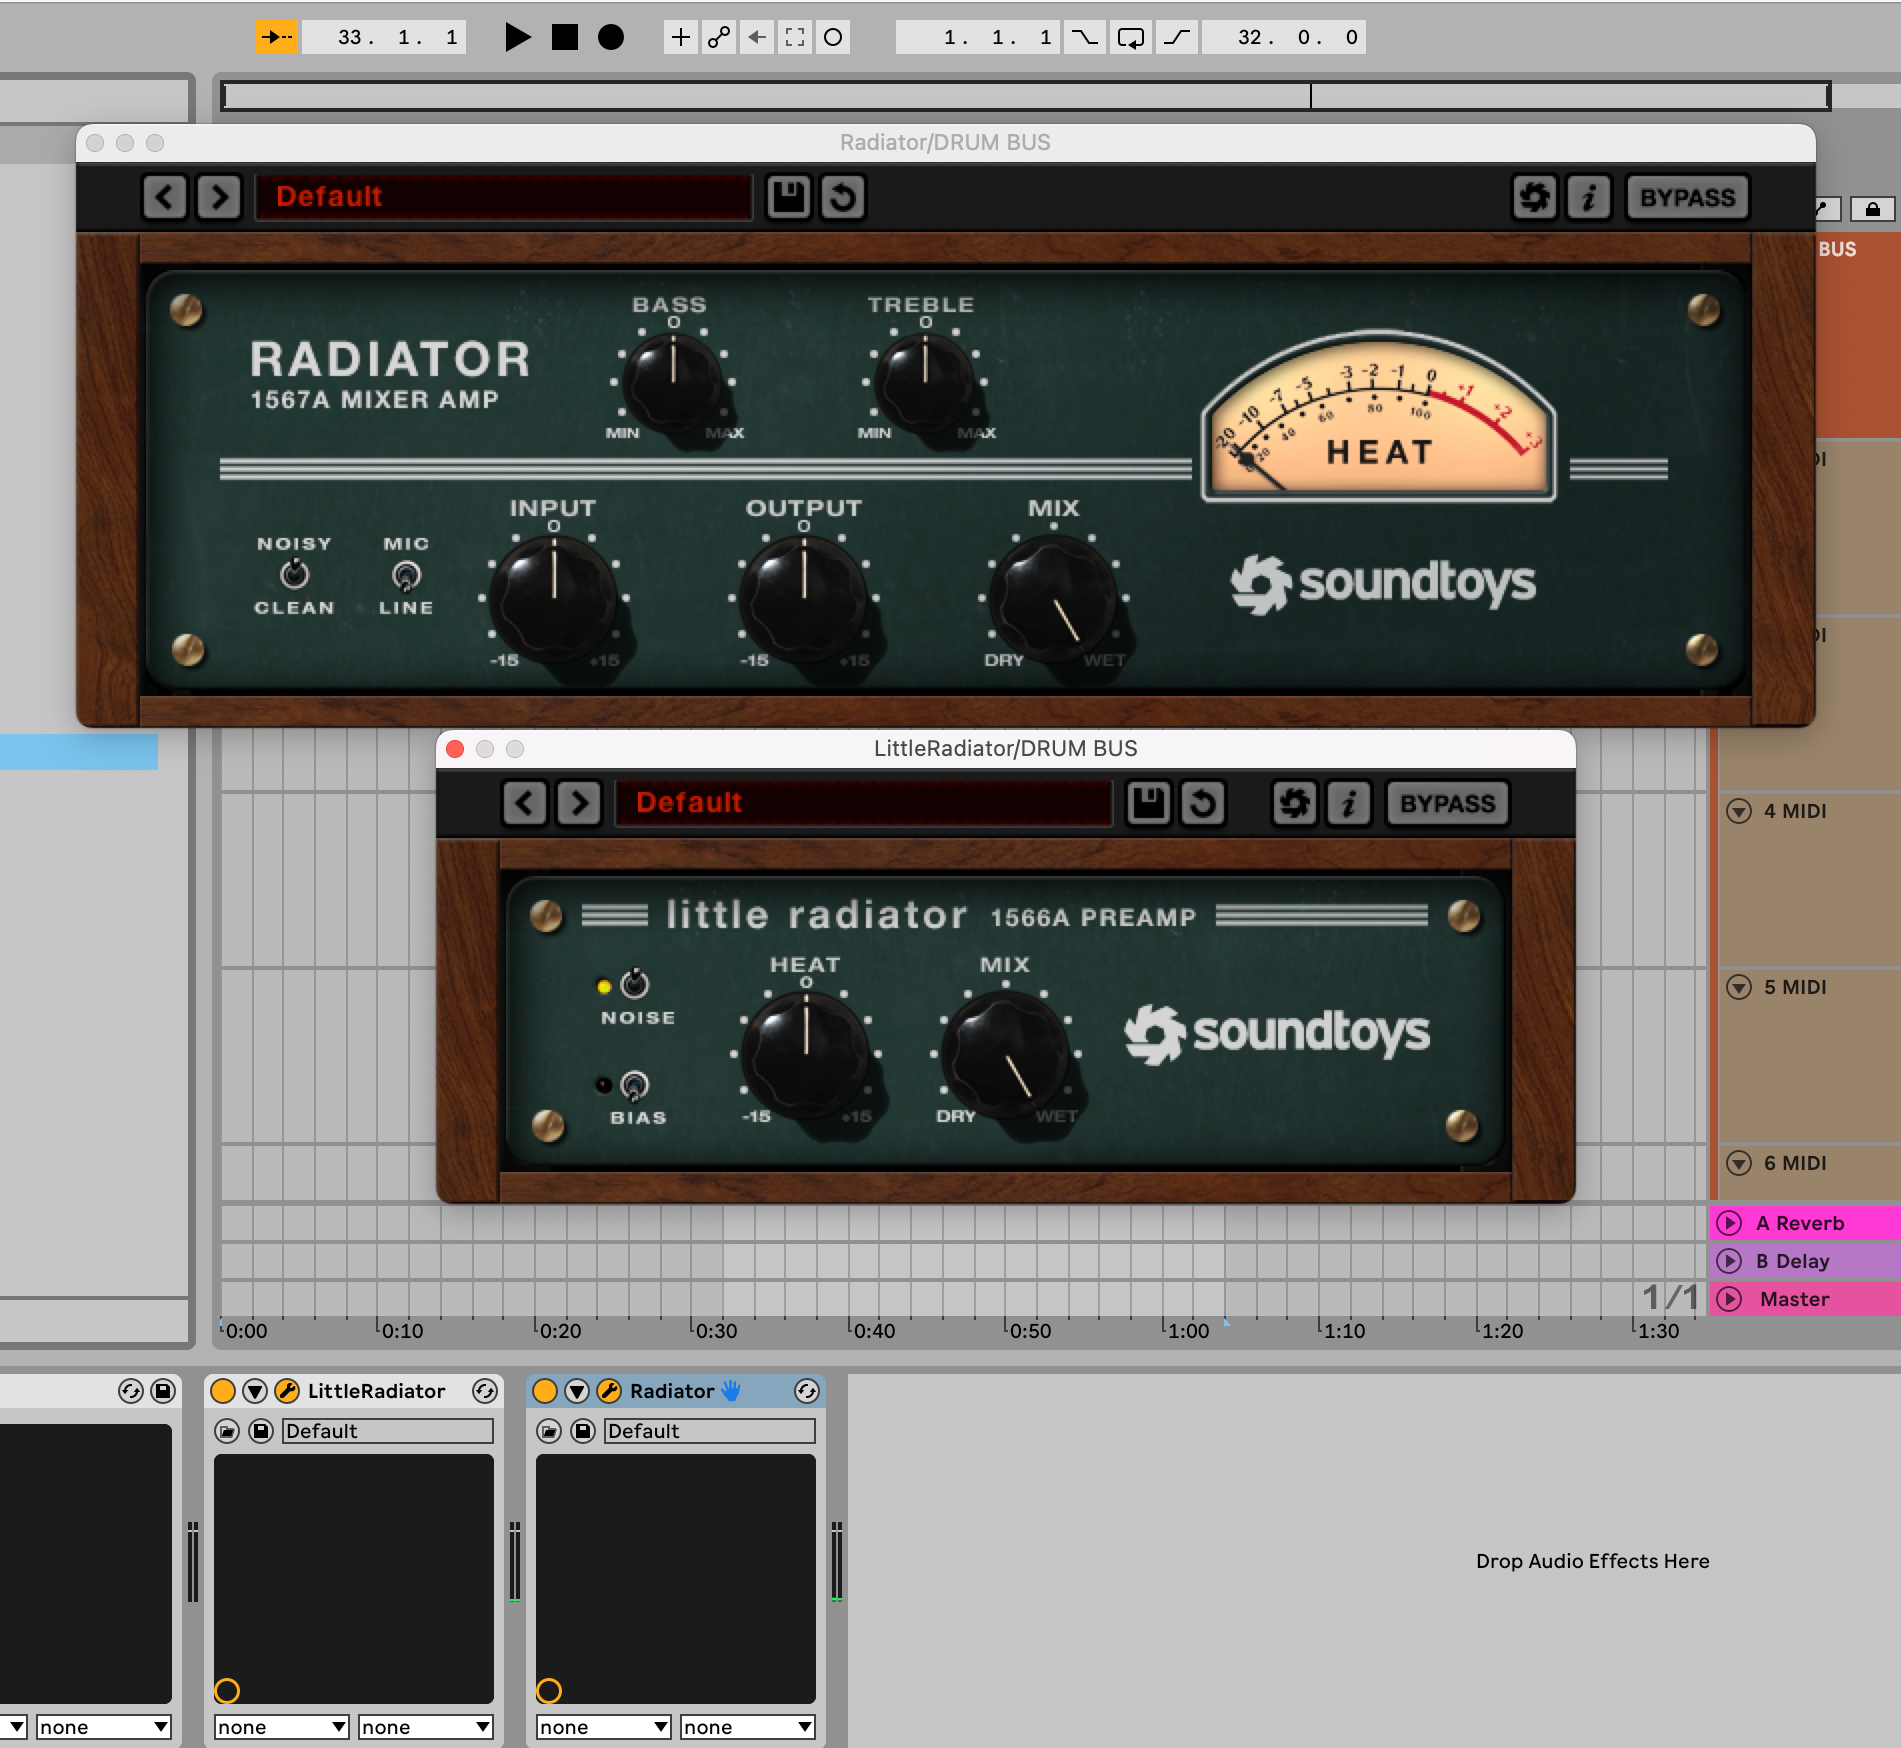
Task: Go to next preset in Radiator window
Action: (x=219, y=197)
